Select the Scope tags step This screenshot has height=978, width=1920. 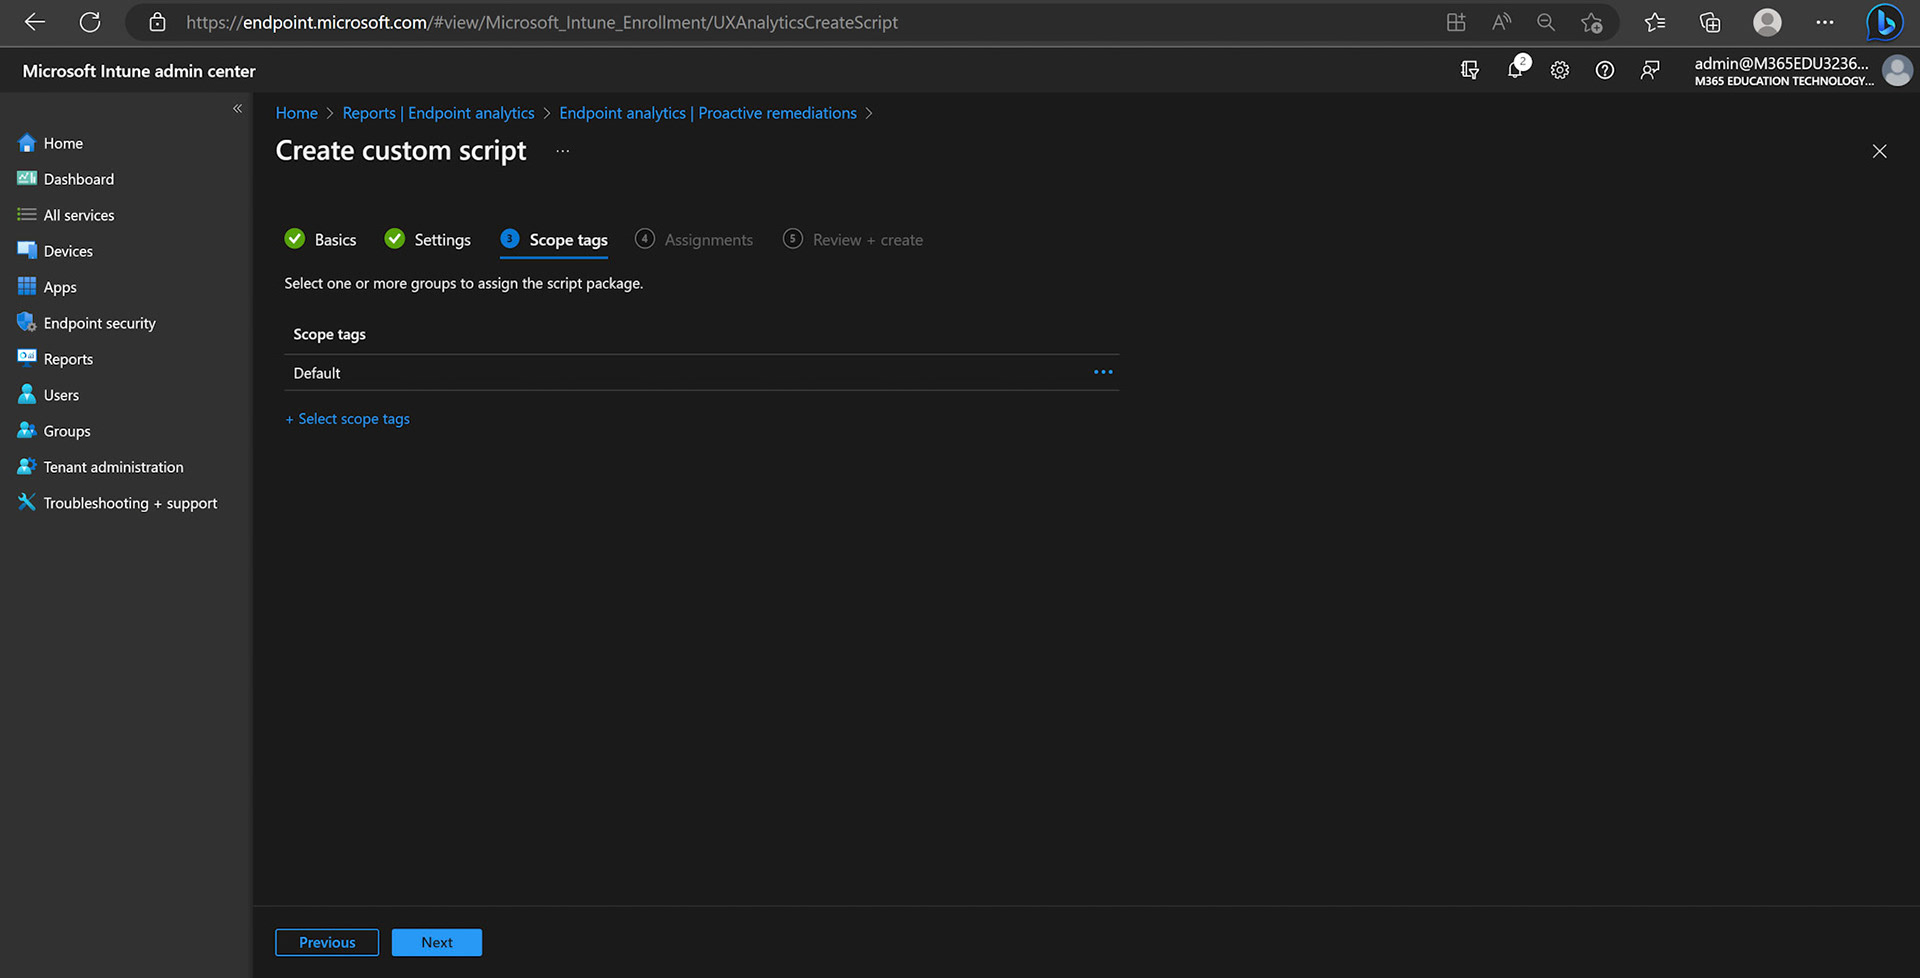(x=554, y=240)
